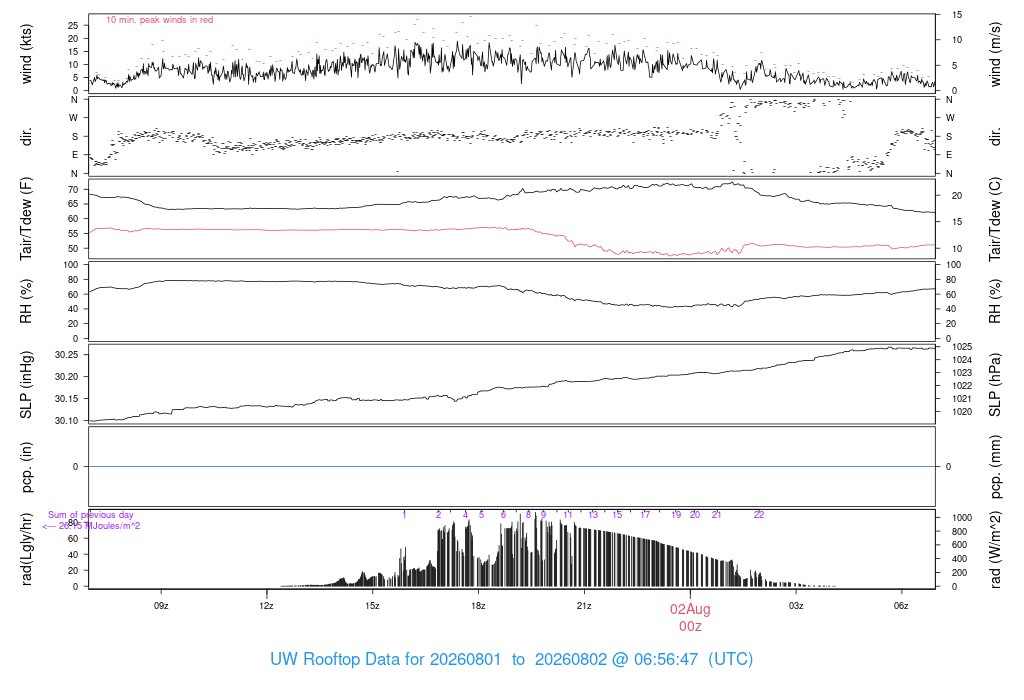The width and height of the screenshot is (1024, 700).
Task: Click the Tair/Tdew (F) axis label
Action: pyautogui.click(x=26, y=219)
